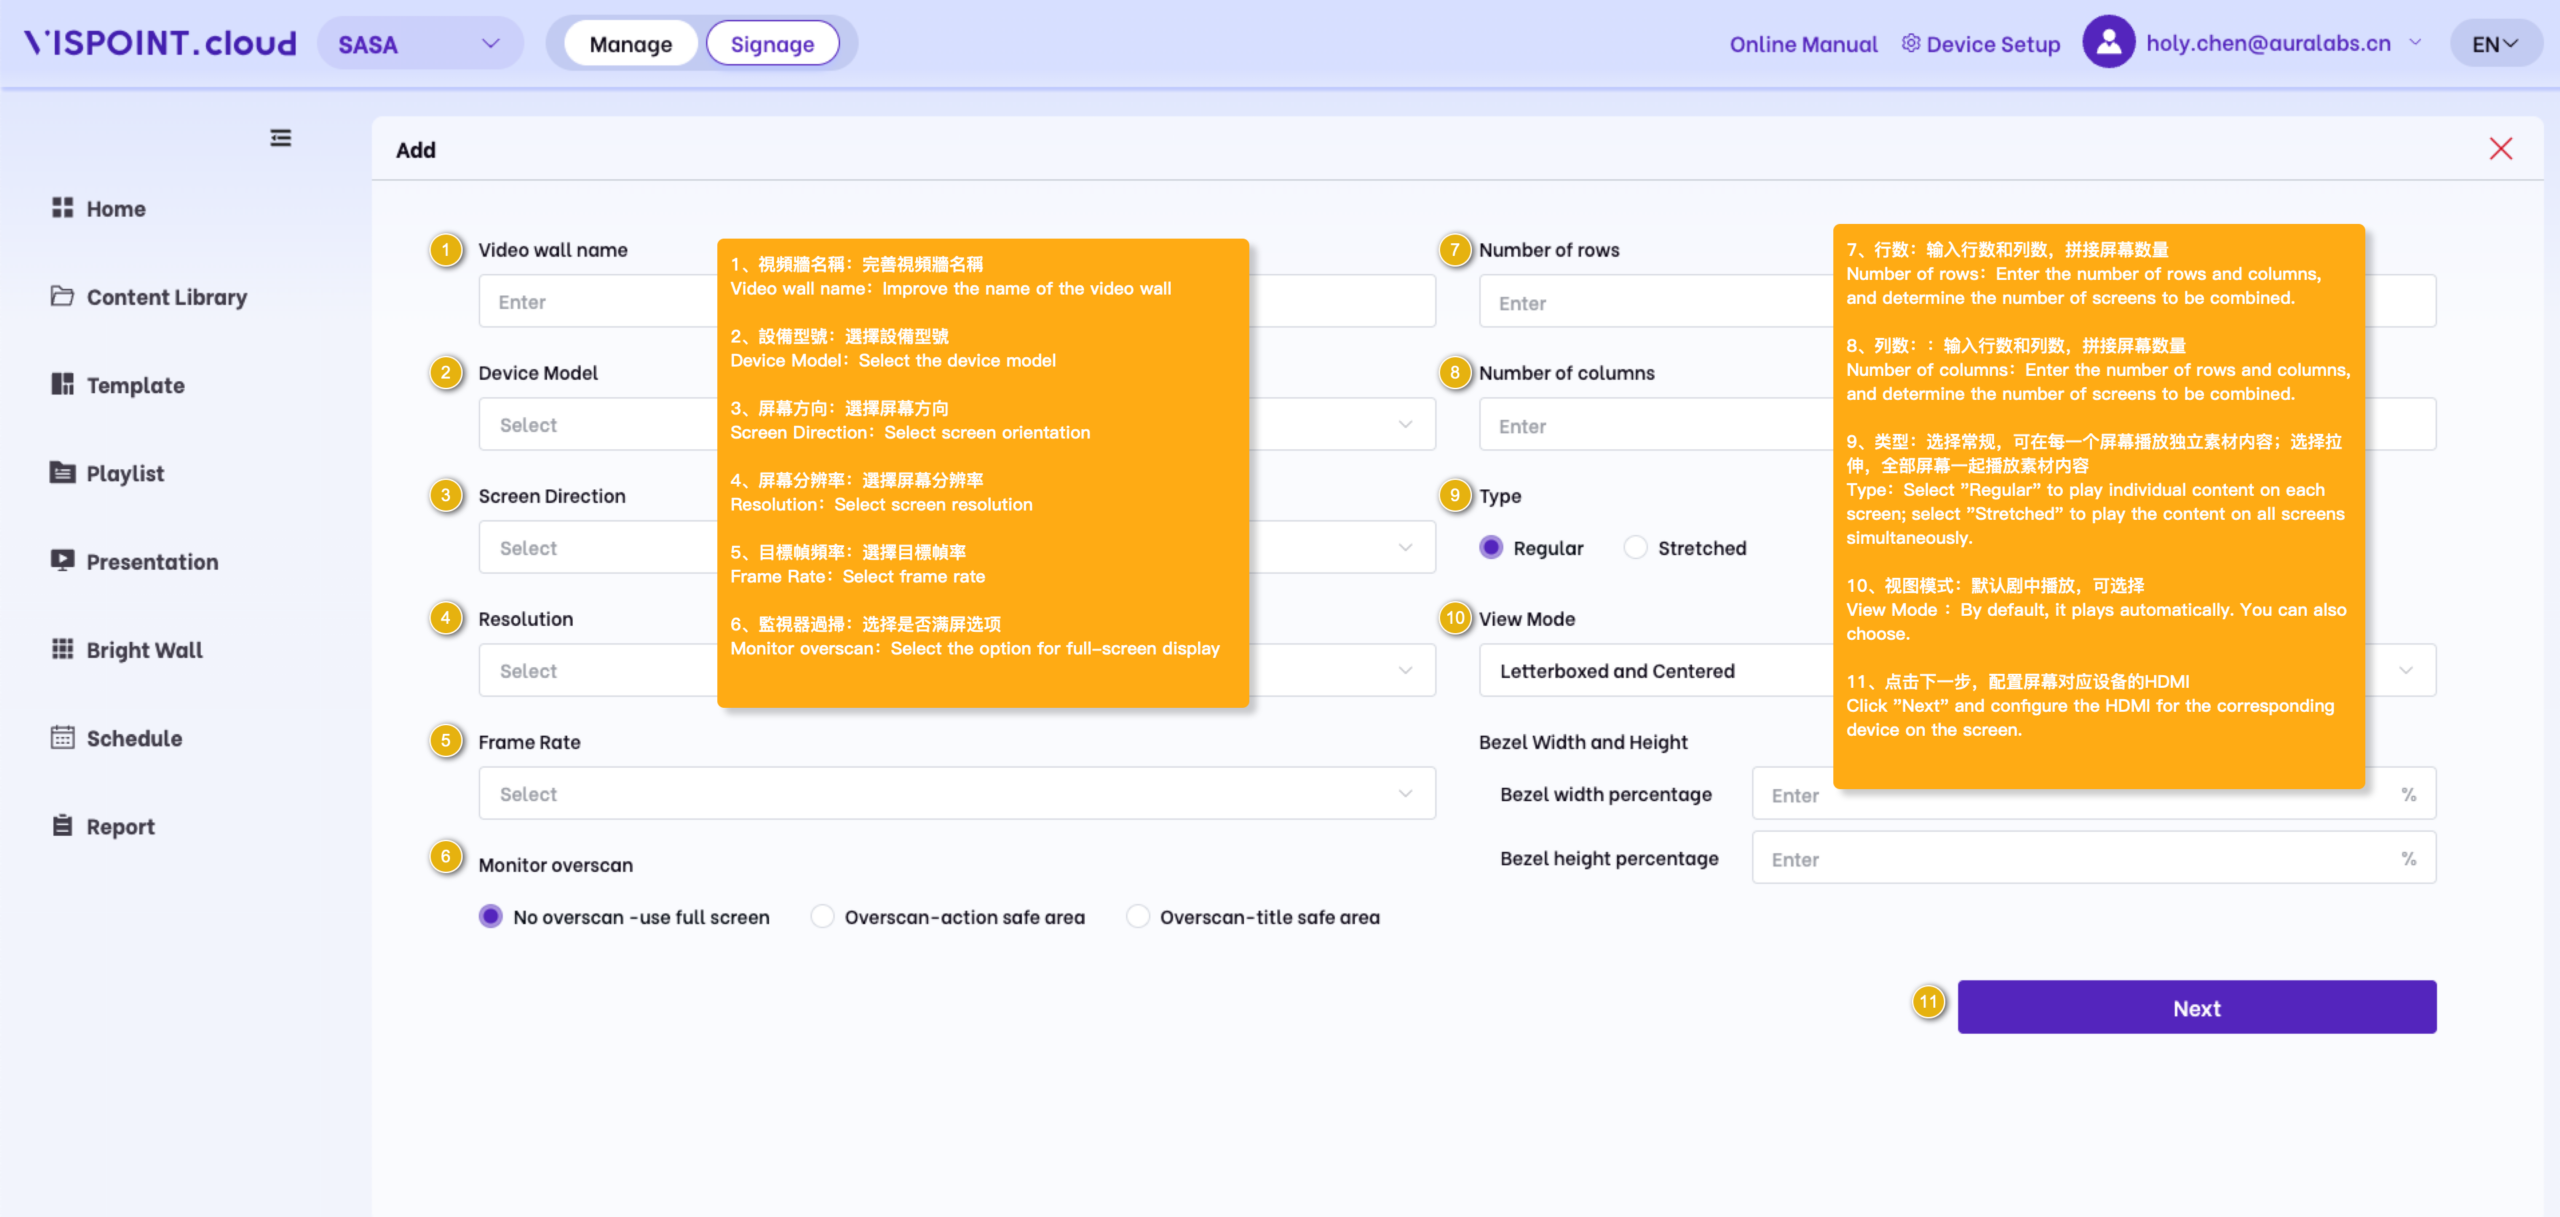Expand the Frame Rate dropdown
Image resolution: width=2560 pixels, height=1217 pixels.
tap(957, 794)
